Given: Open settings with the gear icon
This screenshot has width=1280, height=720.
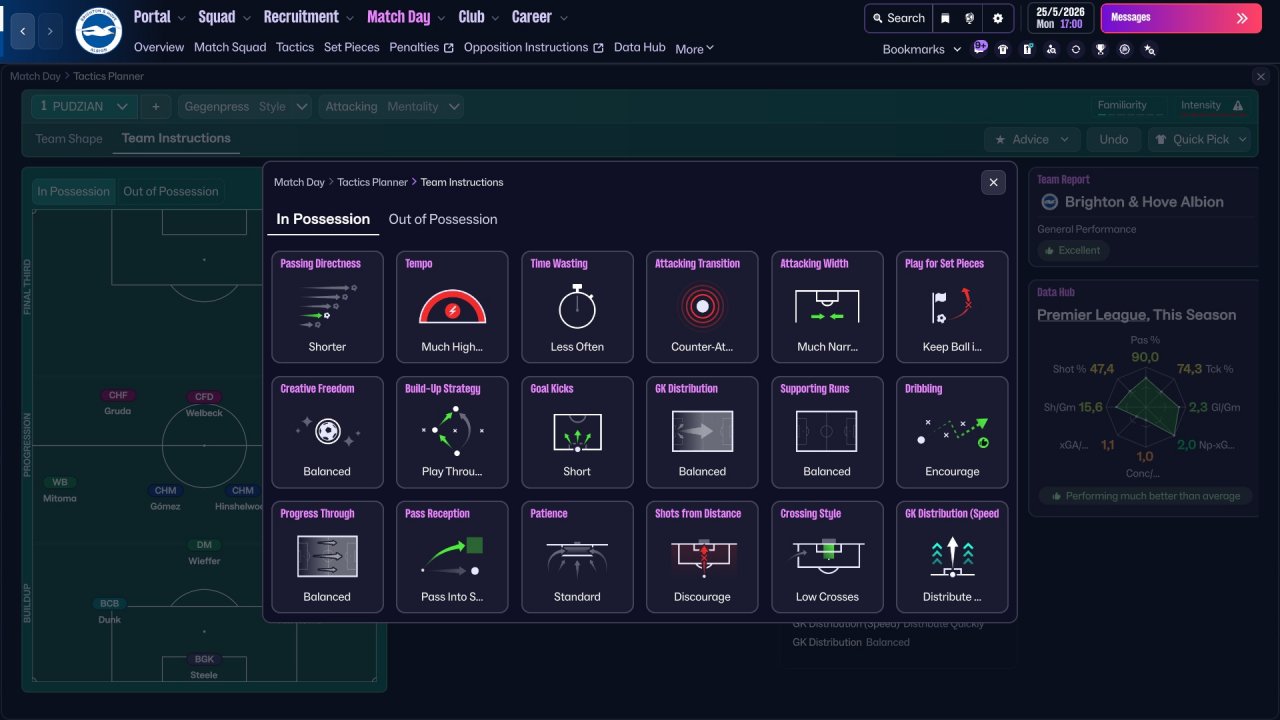Looking at the screenshot, I should pyautogui.click(x=998, y=18).
